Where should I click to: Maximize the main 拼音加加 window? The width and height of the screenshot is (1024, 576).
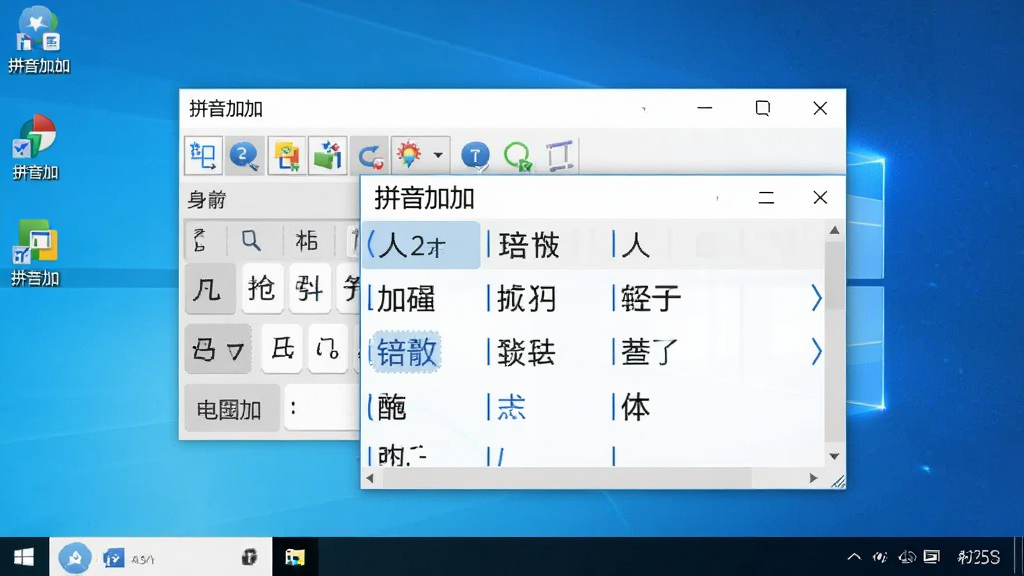click(x=763, y=108)
